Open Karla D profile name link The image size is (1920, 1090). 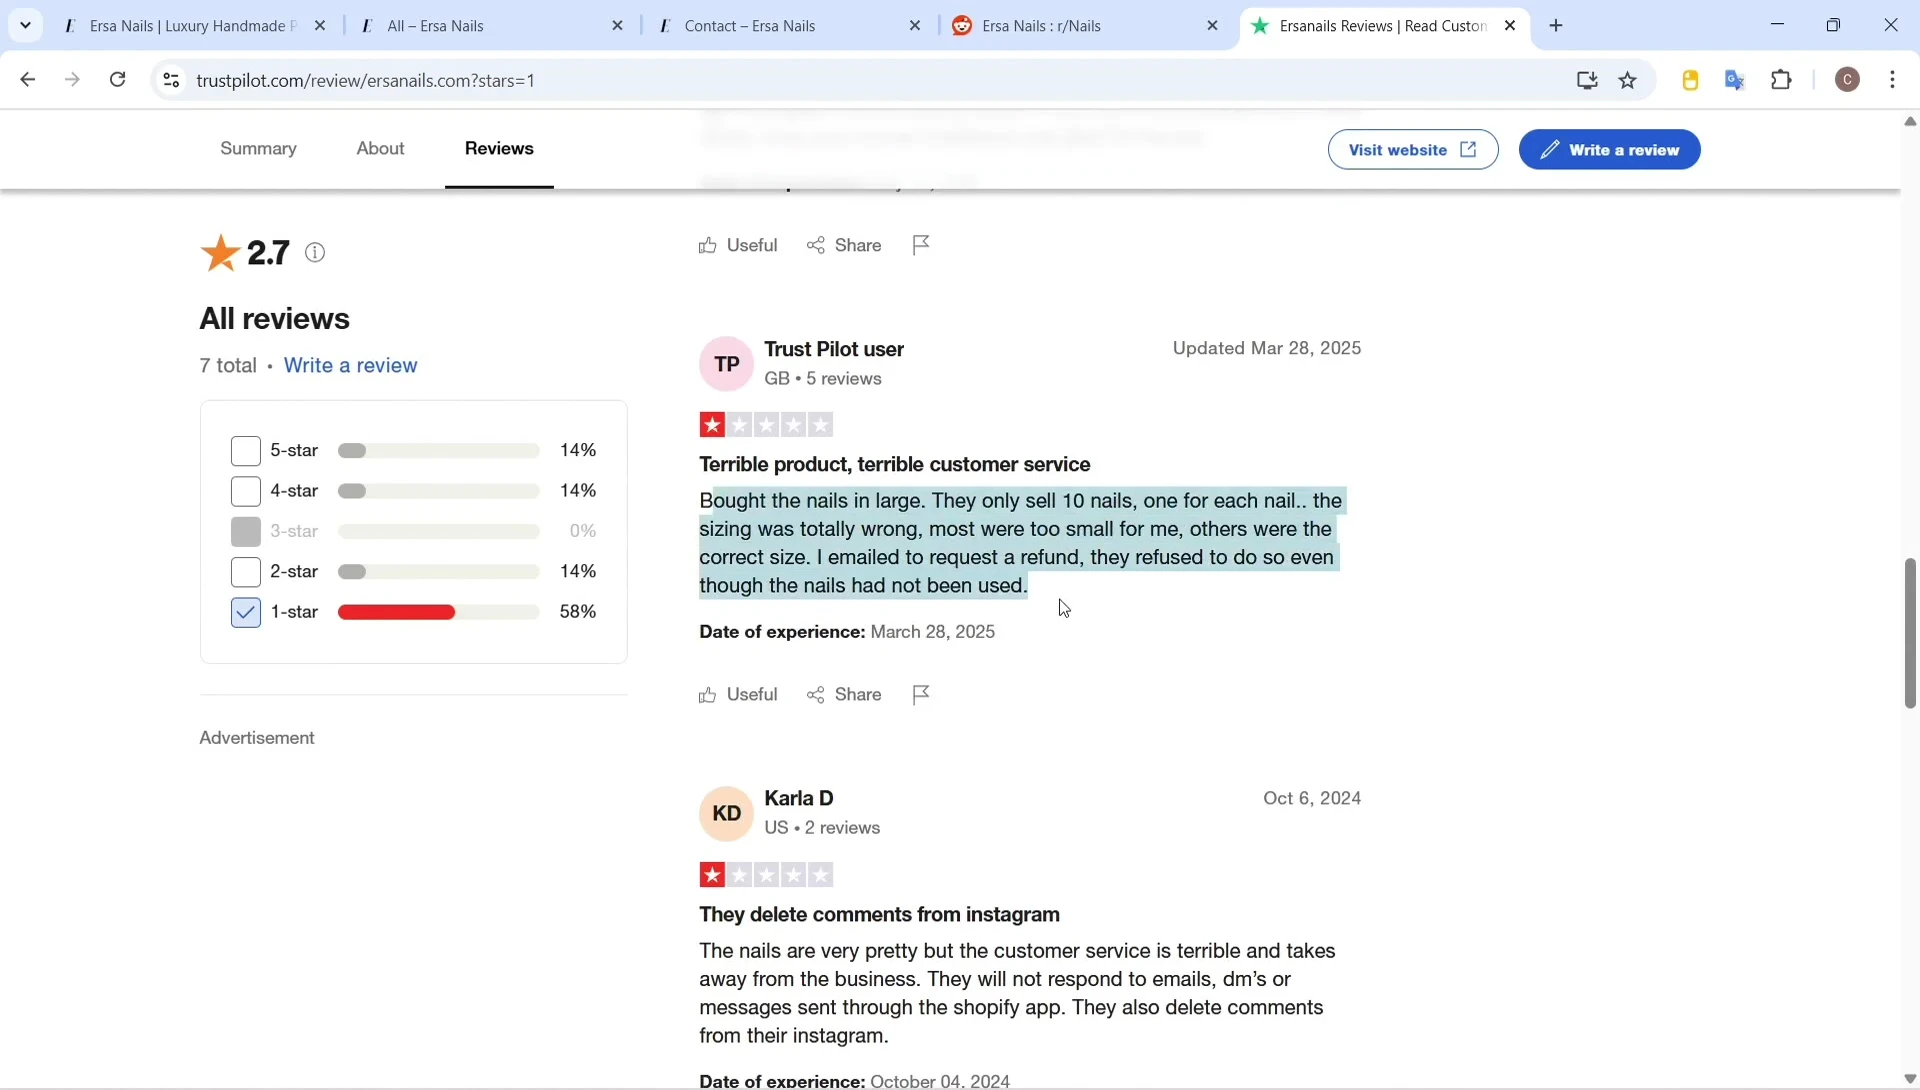tap(799, 799)
